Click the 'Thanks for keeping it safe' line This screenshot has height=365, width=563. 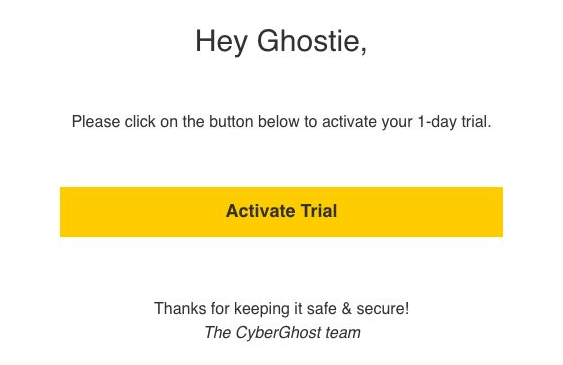click(x=281, y=309)
